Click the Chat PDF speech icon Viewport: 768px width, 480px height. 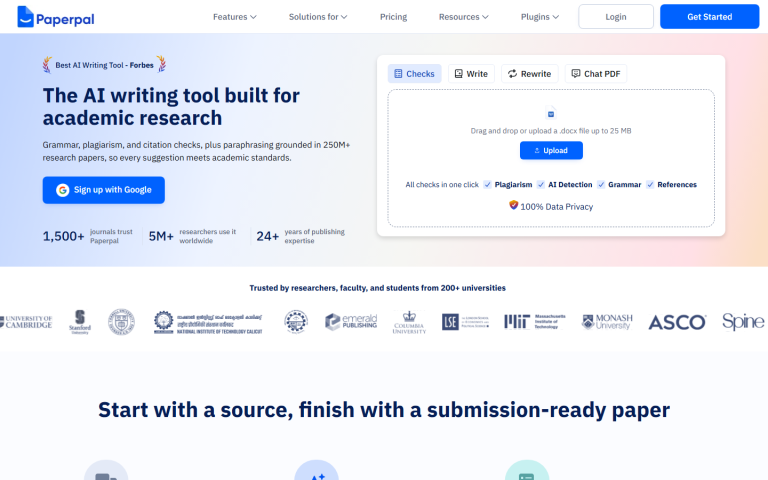576,74
